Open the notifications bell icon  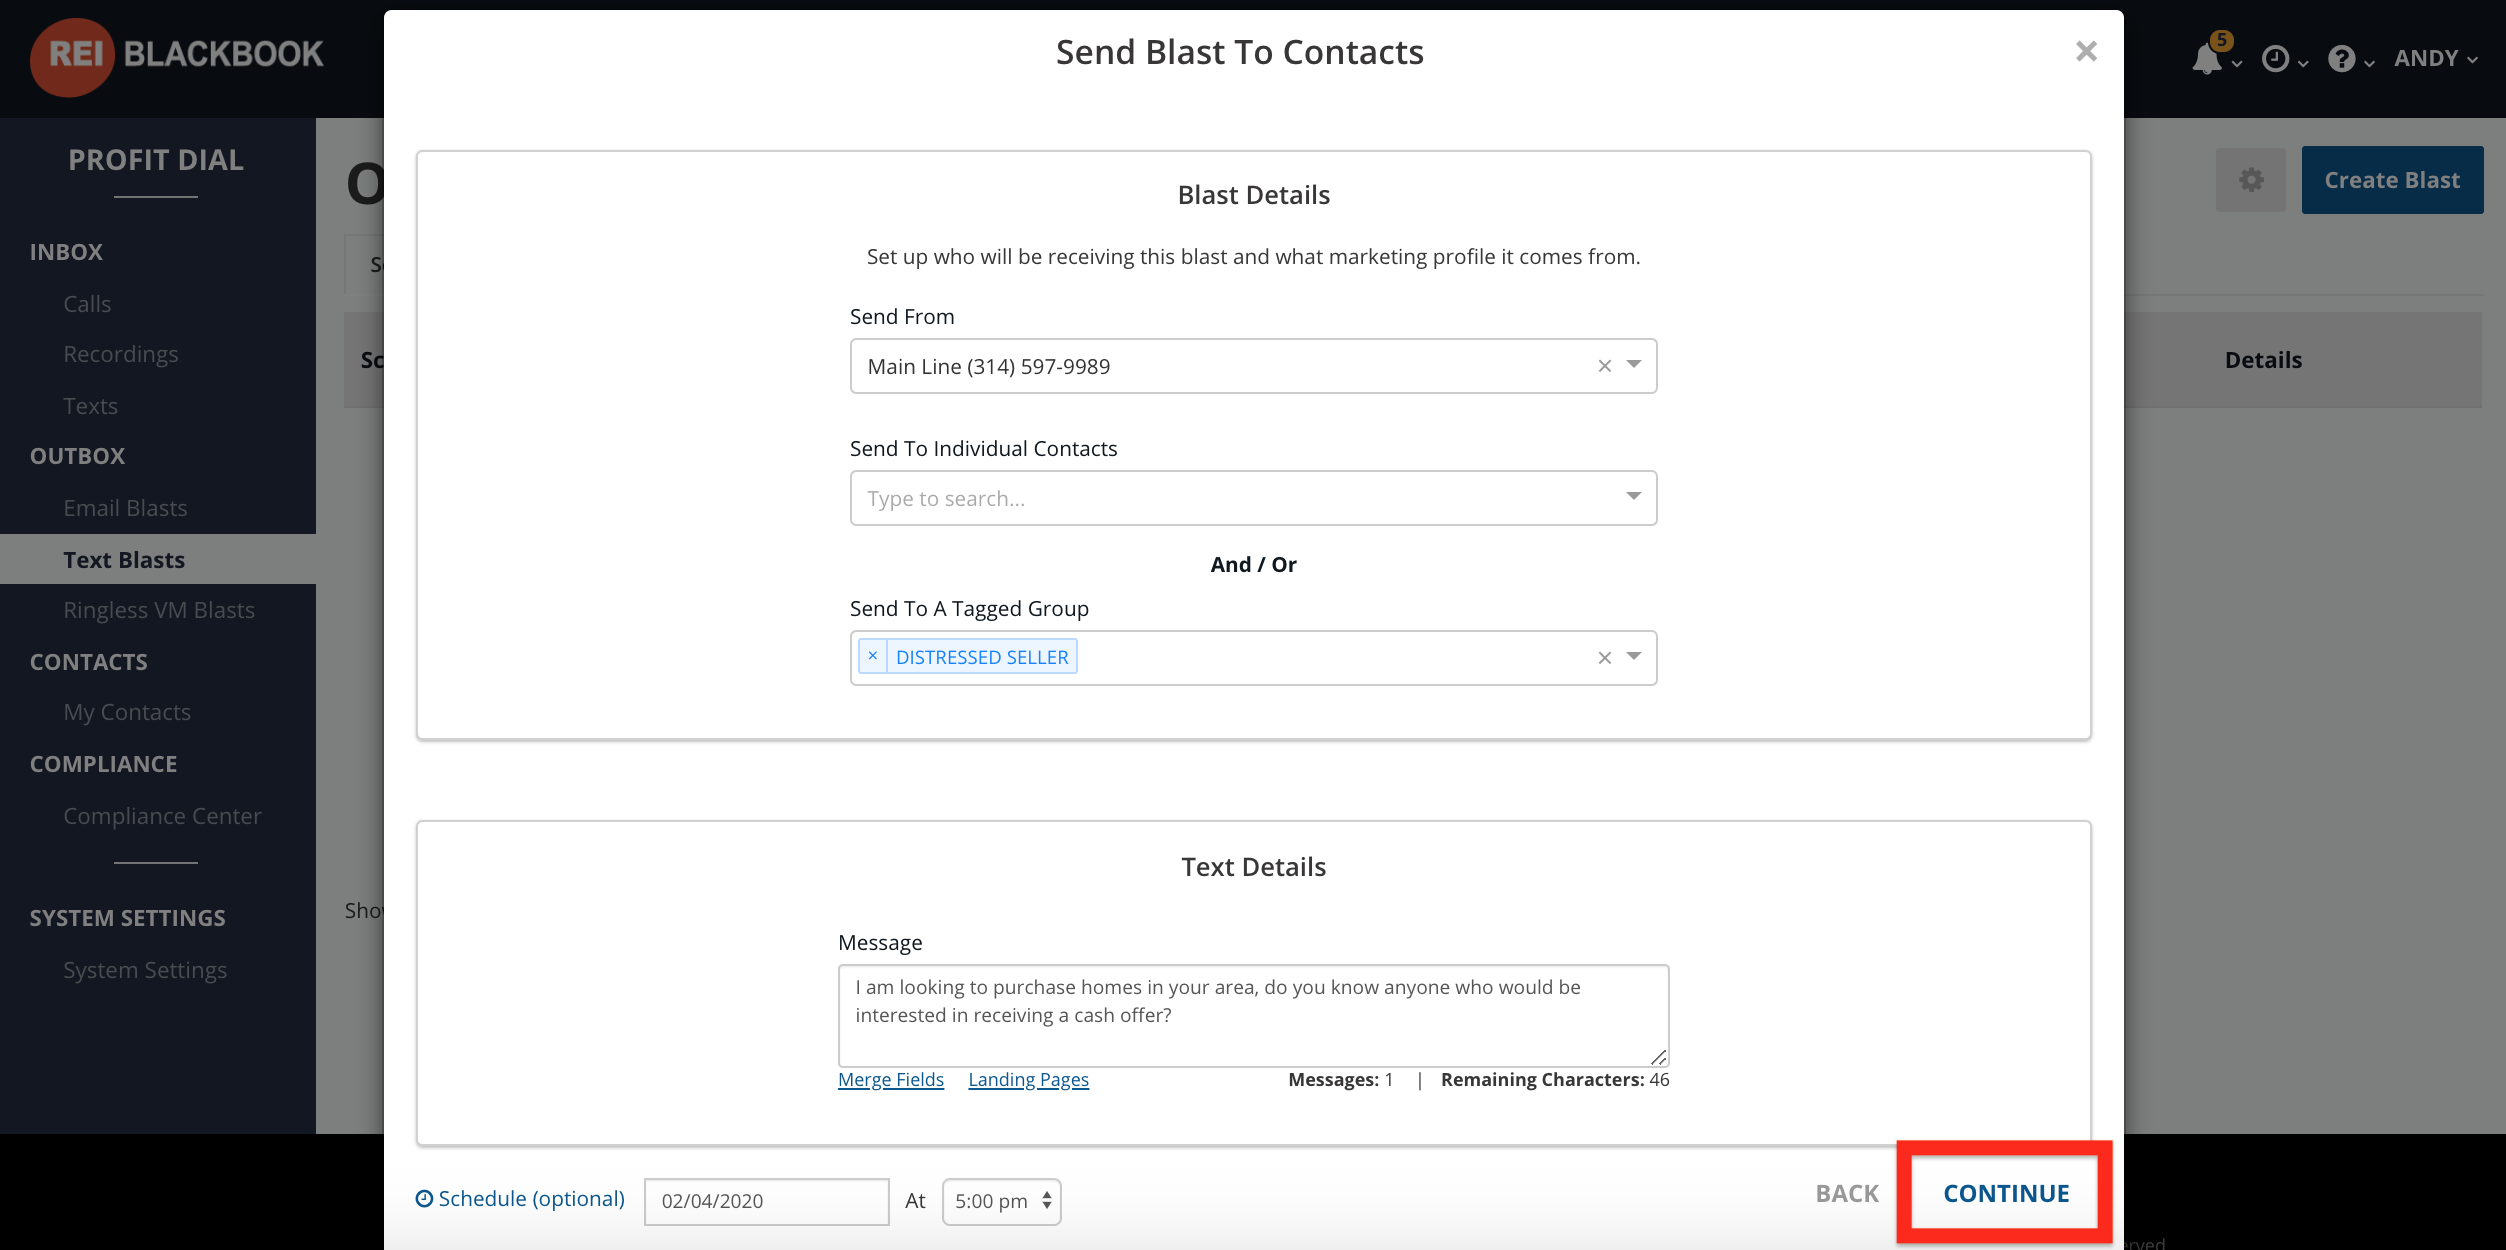(2207, 58)
